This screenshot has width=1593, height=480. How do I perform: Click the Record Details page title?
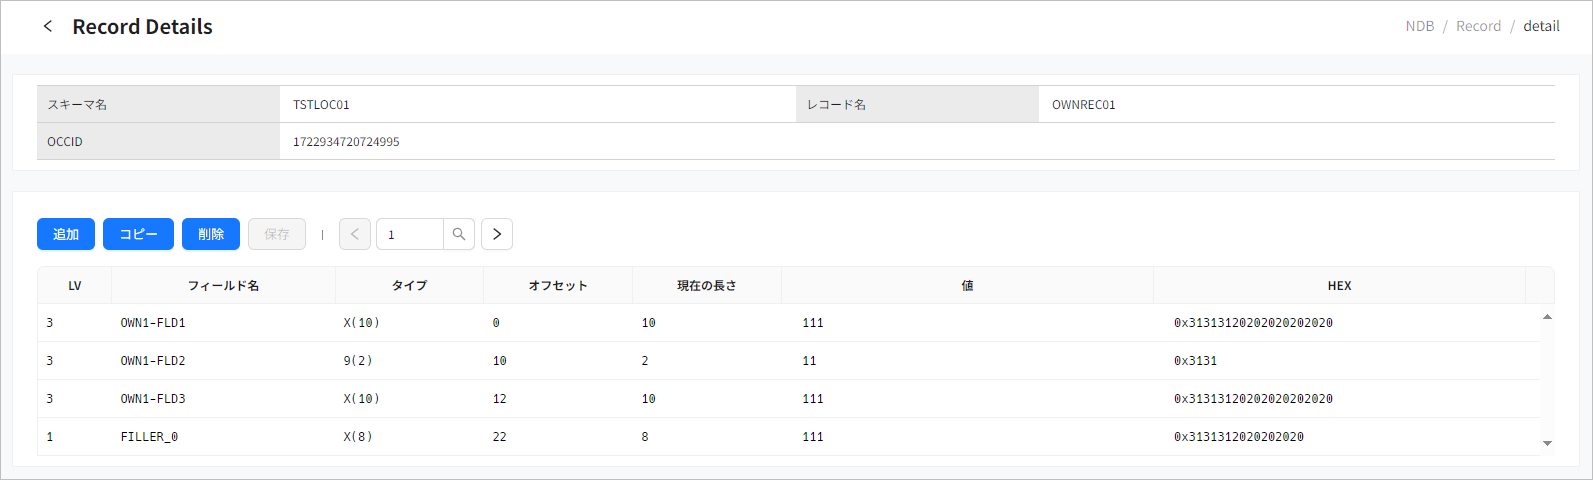[143, 26]
